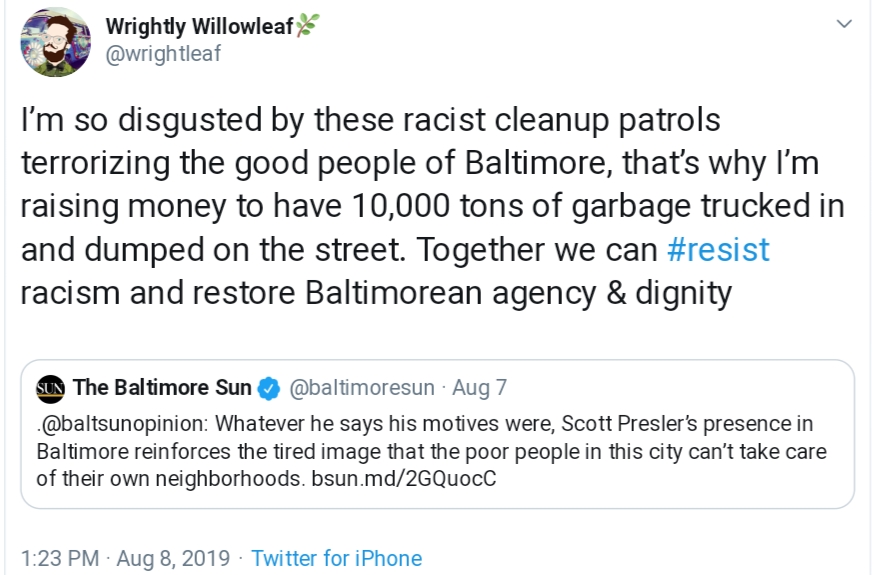This screenshot has height=575, width=875.
Task: Expand the tweet options chevron
Action: click(845, 23)
